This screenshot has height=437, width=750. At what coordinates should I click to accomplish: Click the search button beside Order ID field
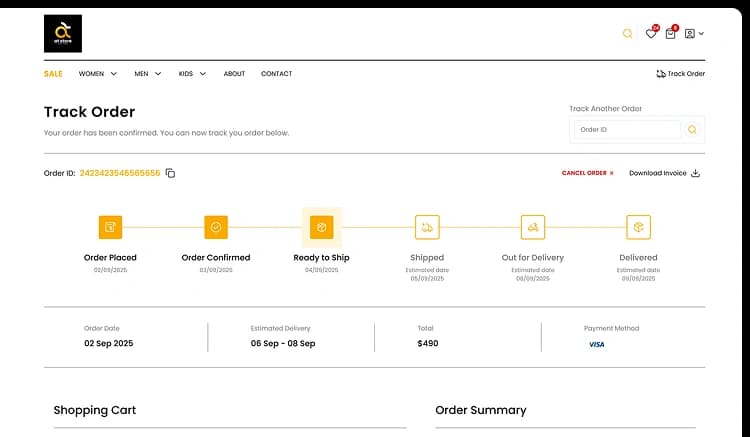[692, 130]
